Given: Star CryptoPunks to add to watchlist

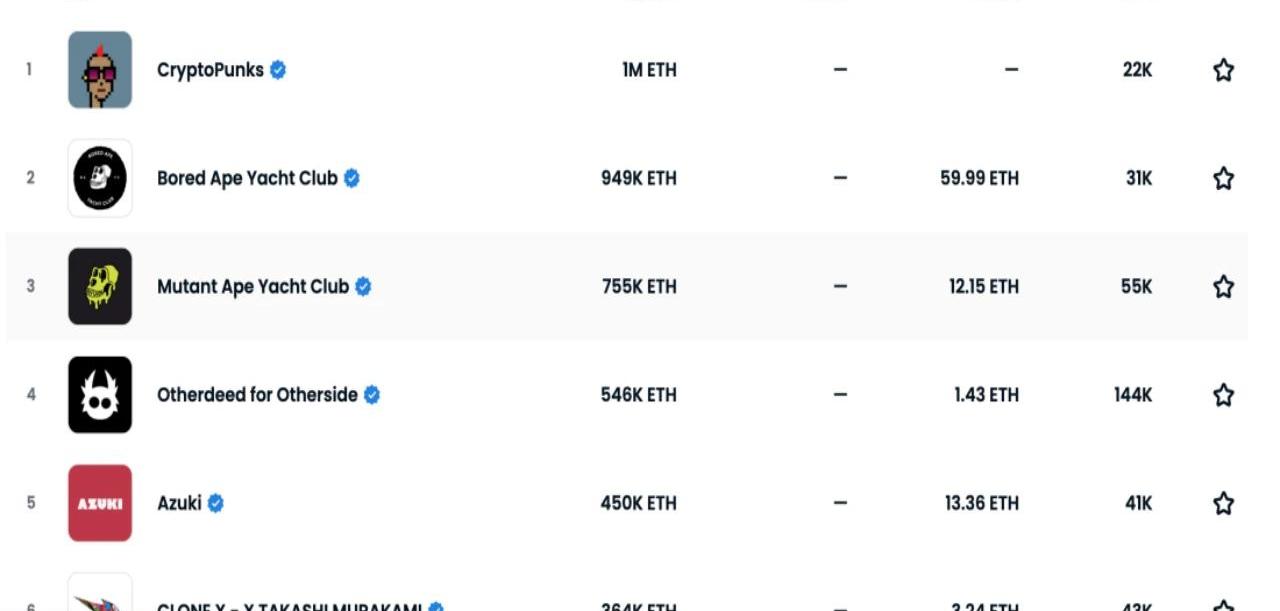Looking at the screenshot, I should (x=1223, y=70).
